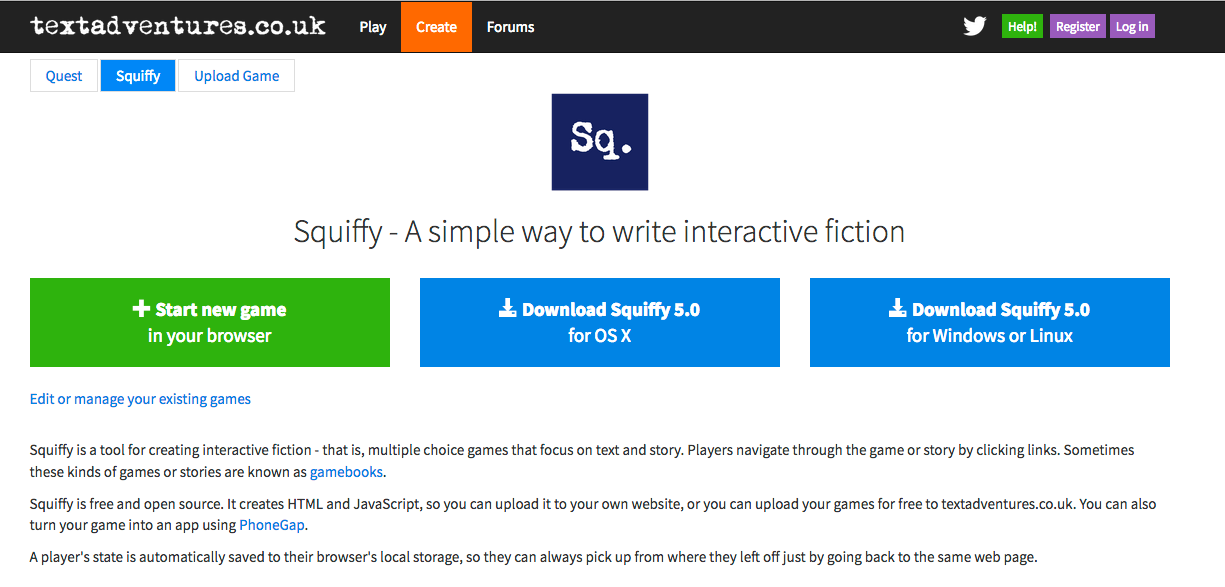
Task: Switch to the Quest tab
Action: pyautogui.click(x=64, y=76)
